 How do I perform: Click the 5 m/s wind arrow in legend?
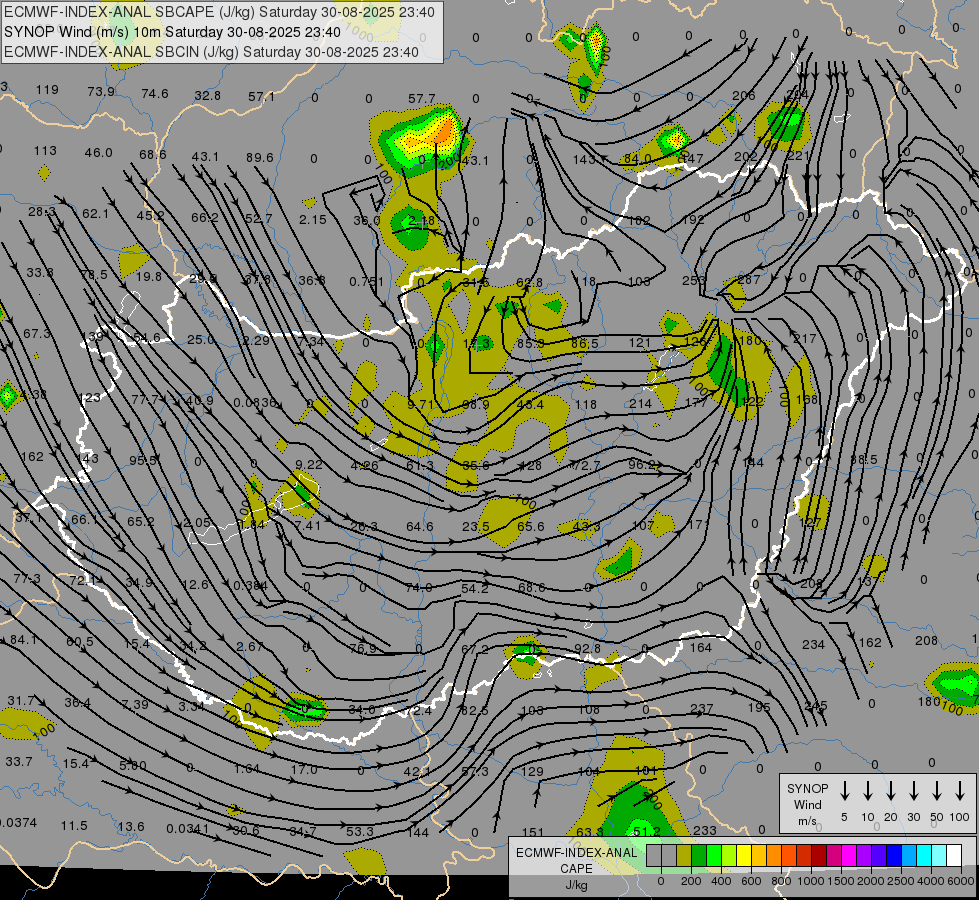click(844, 791)
